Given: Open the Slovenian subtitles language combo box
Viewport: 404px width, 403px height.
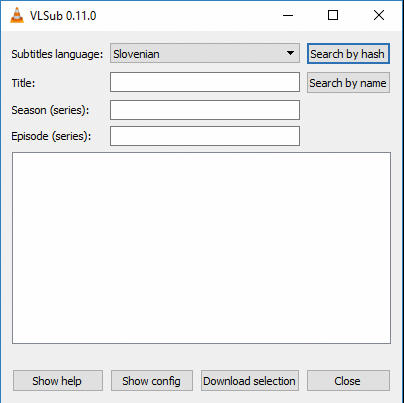Looking at the screenshot, I should point(205,53).
